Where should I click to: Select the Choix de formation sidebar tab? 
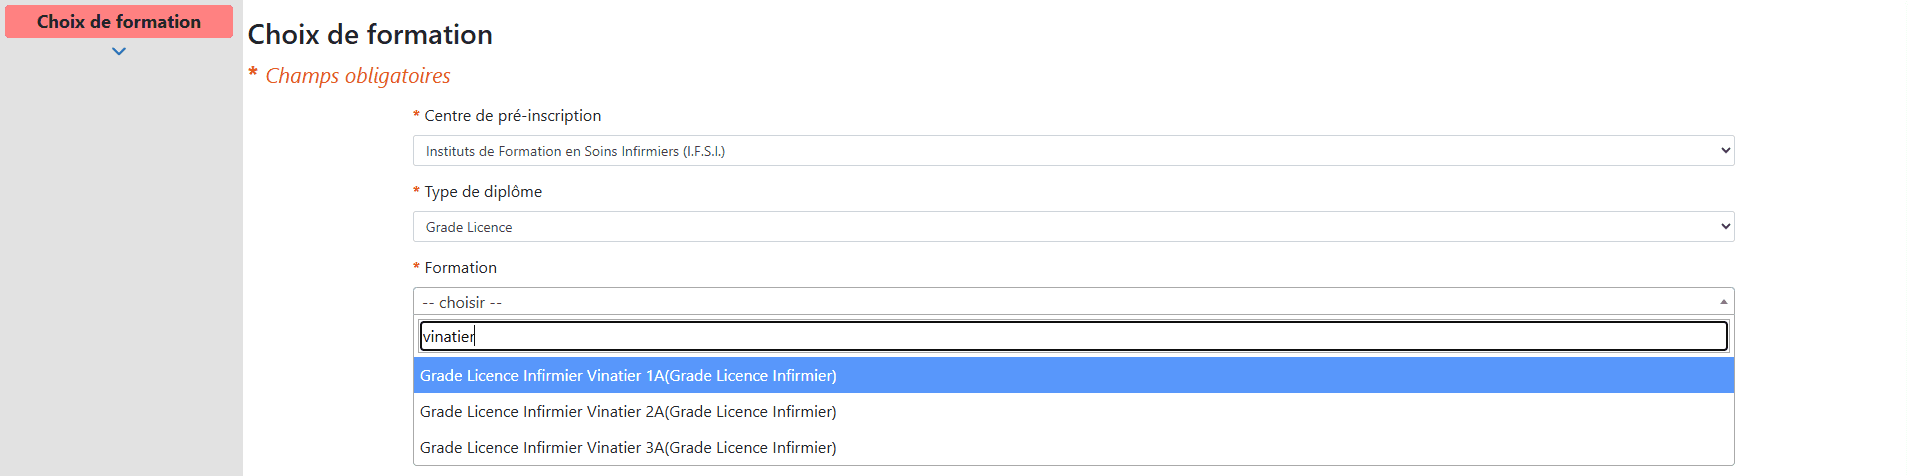click(119, 22)
